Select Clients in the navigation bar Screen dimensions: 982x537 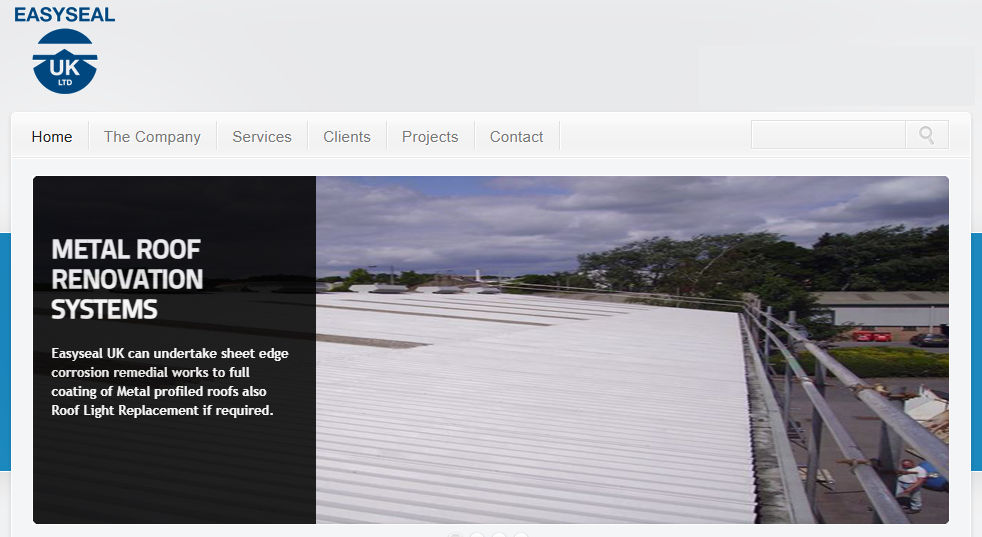[347, 137]
